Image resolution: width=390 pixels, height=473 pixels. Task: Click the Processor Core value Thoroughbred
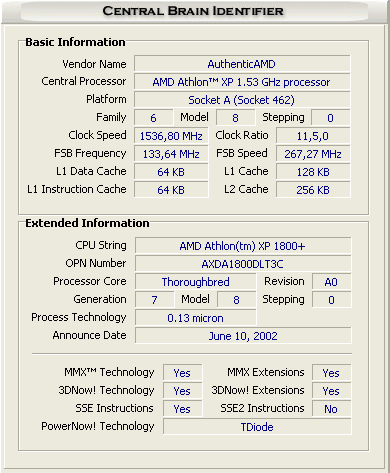[196, 282]
